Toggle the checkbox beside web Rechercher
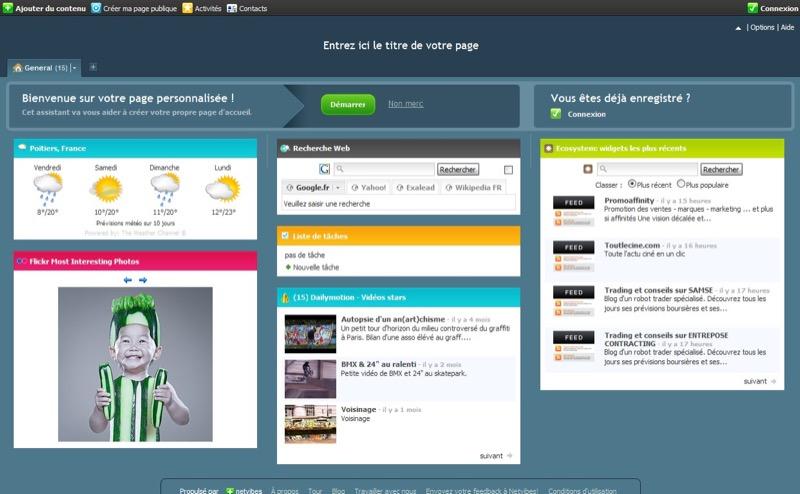Image resolution: width=800 pixels, height=494 pixels. 508,170
